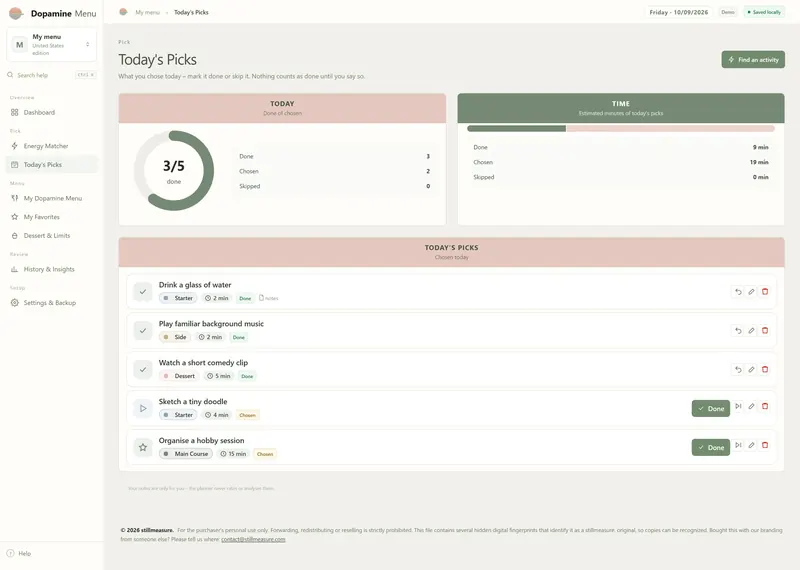The width and height of the screenshot is (800, 570).
Task: Open notes on Drink a glass of water
Action: pyautogui.click(x=268, y=298)
